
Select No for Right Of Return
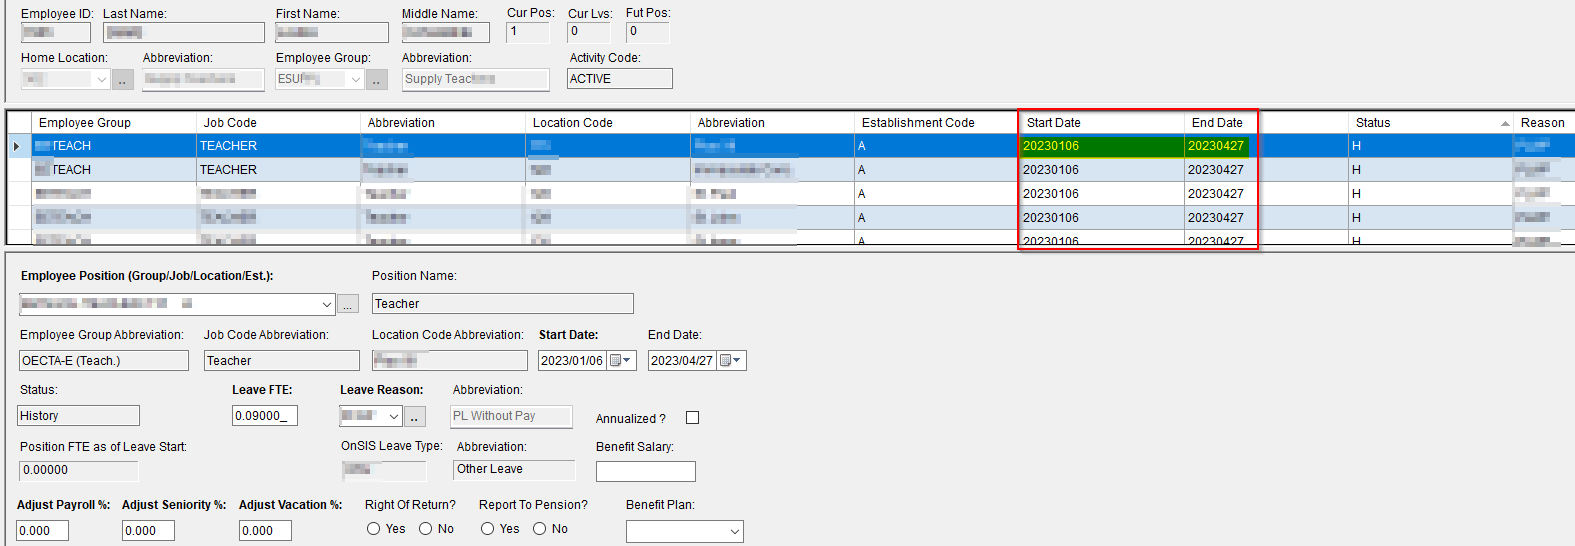[426, 529]
